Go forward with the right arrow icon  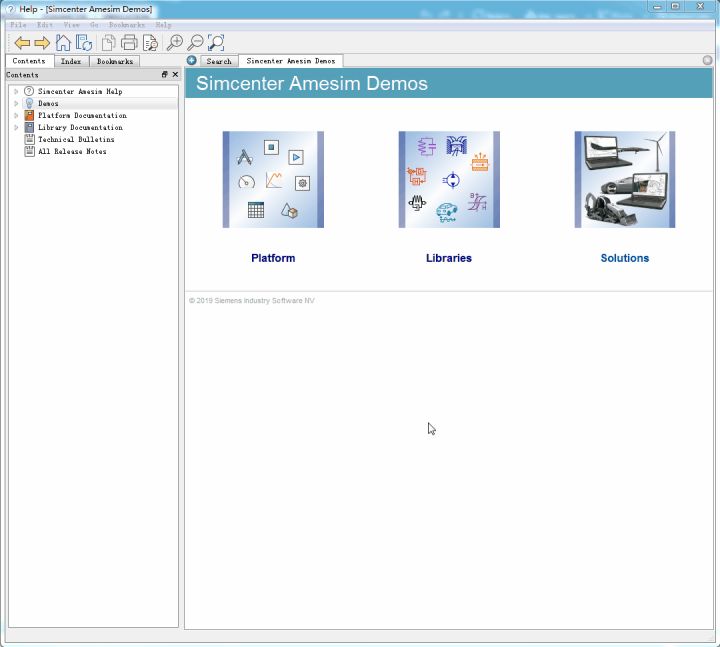42,43
